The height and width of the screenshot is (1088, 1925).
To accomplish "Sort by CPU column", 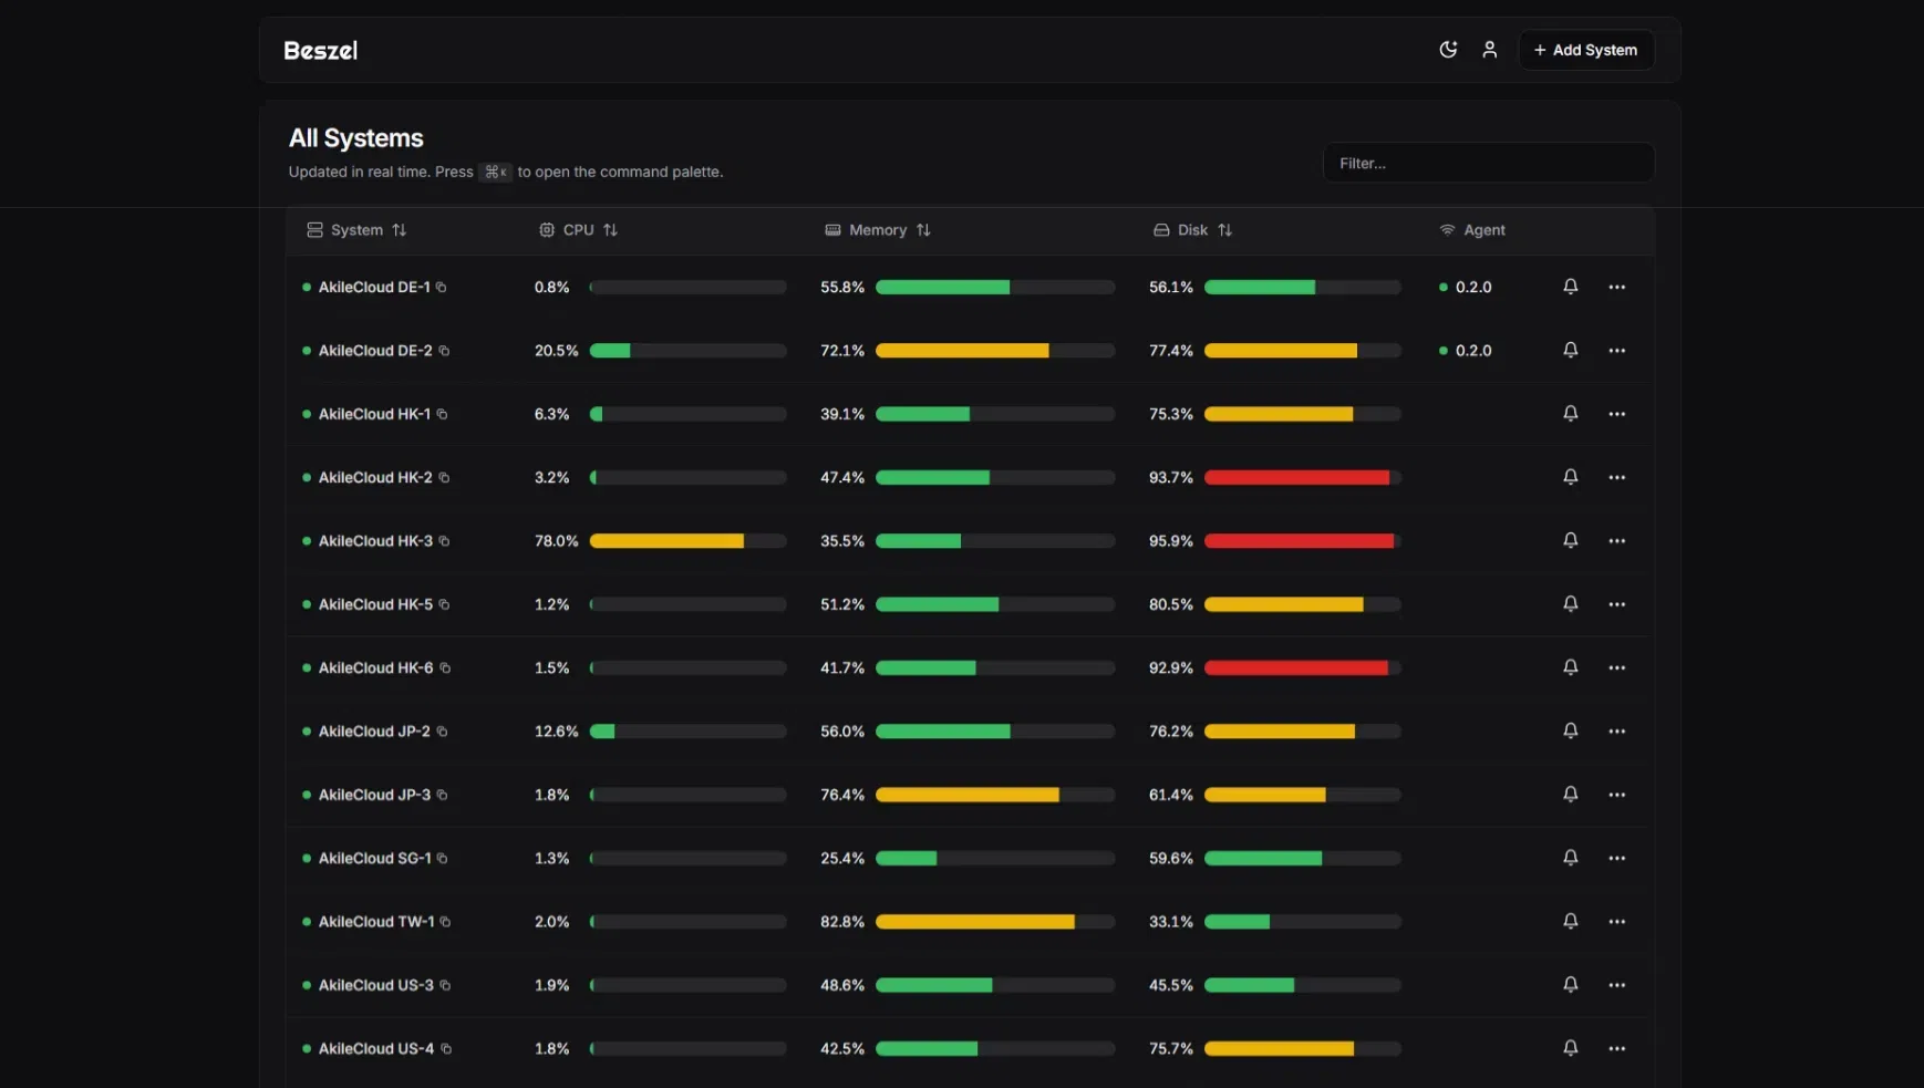I will coord(578,230).
